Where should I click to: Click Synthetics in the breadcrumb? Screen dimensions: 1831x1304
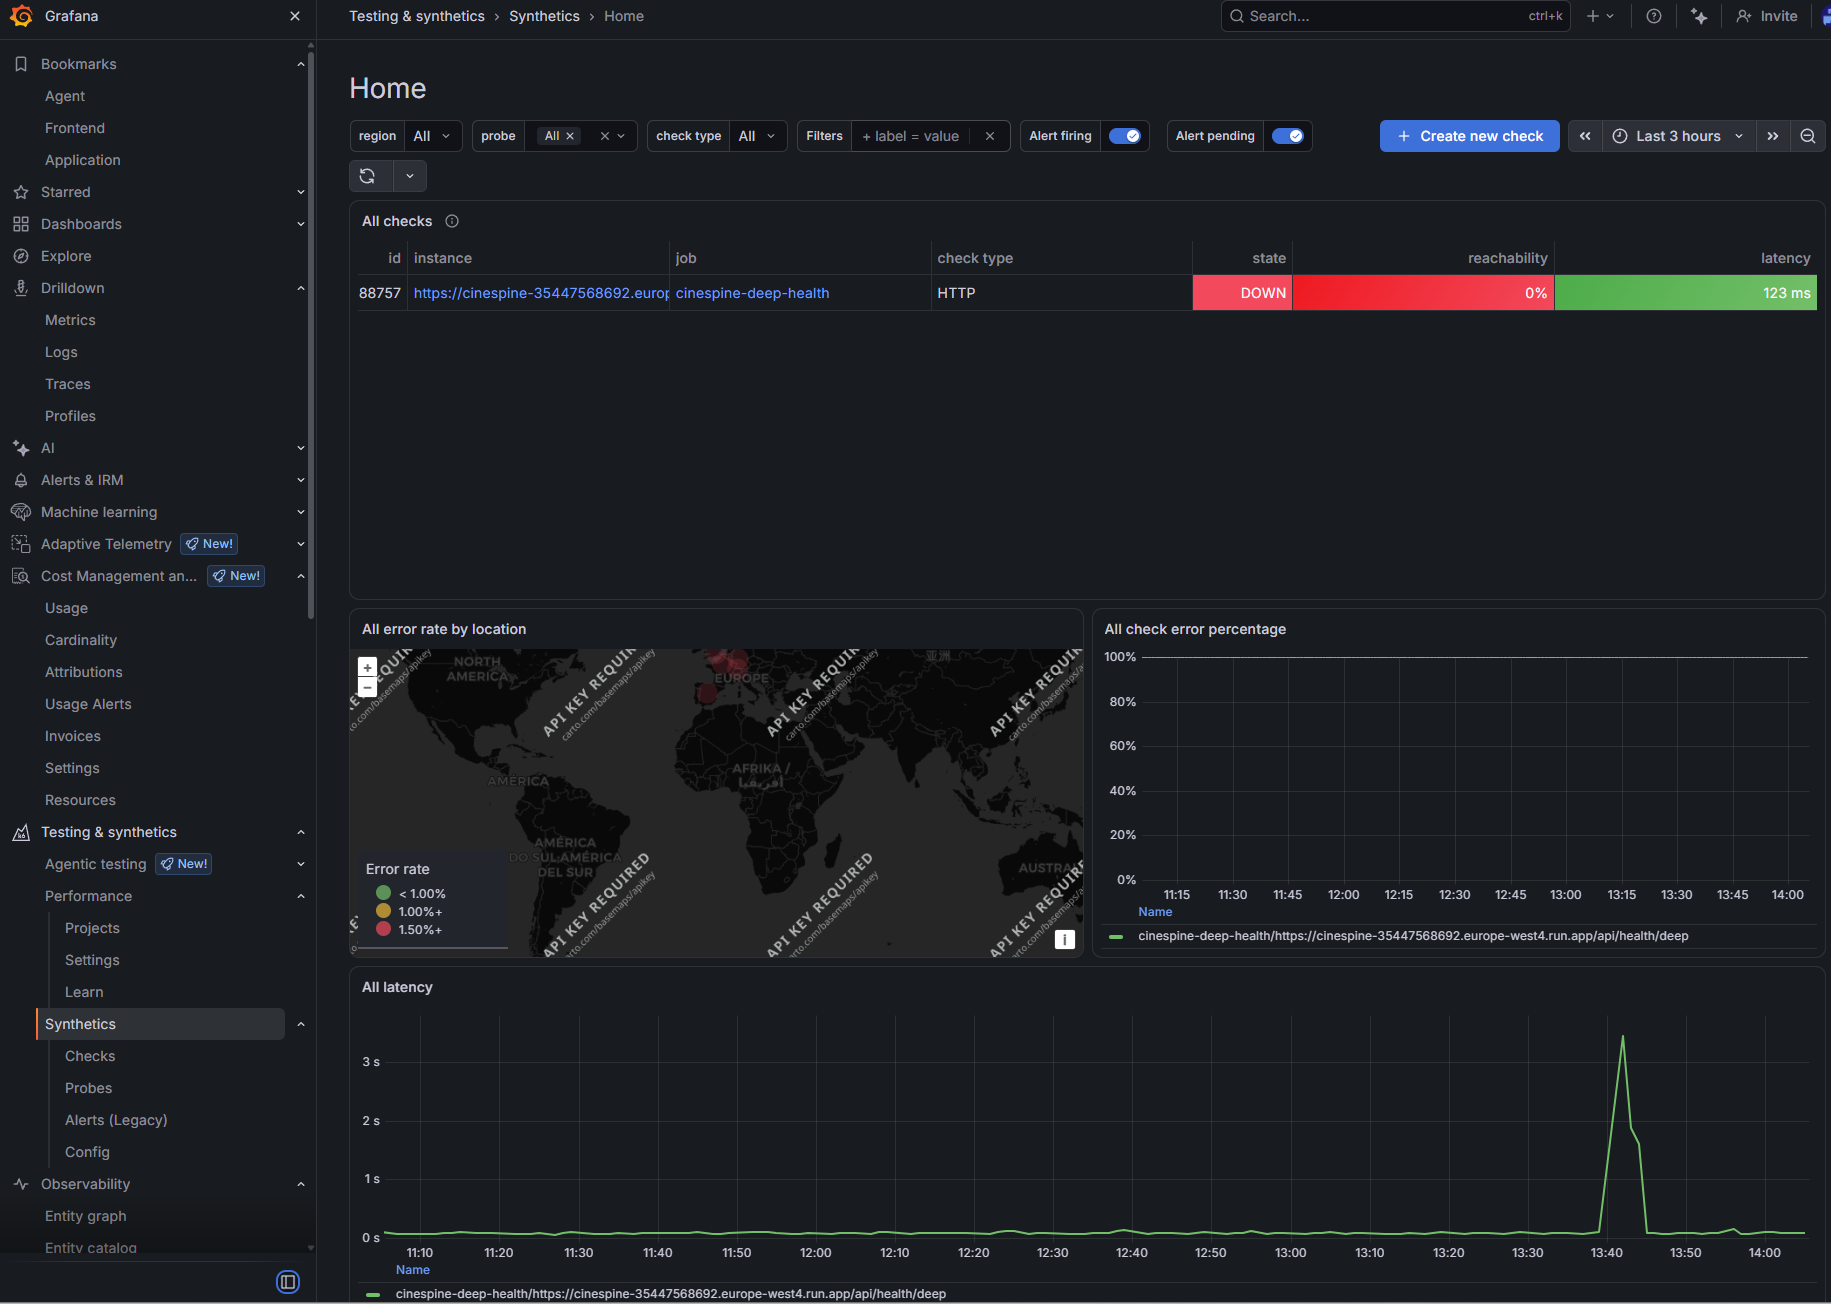544,16
